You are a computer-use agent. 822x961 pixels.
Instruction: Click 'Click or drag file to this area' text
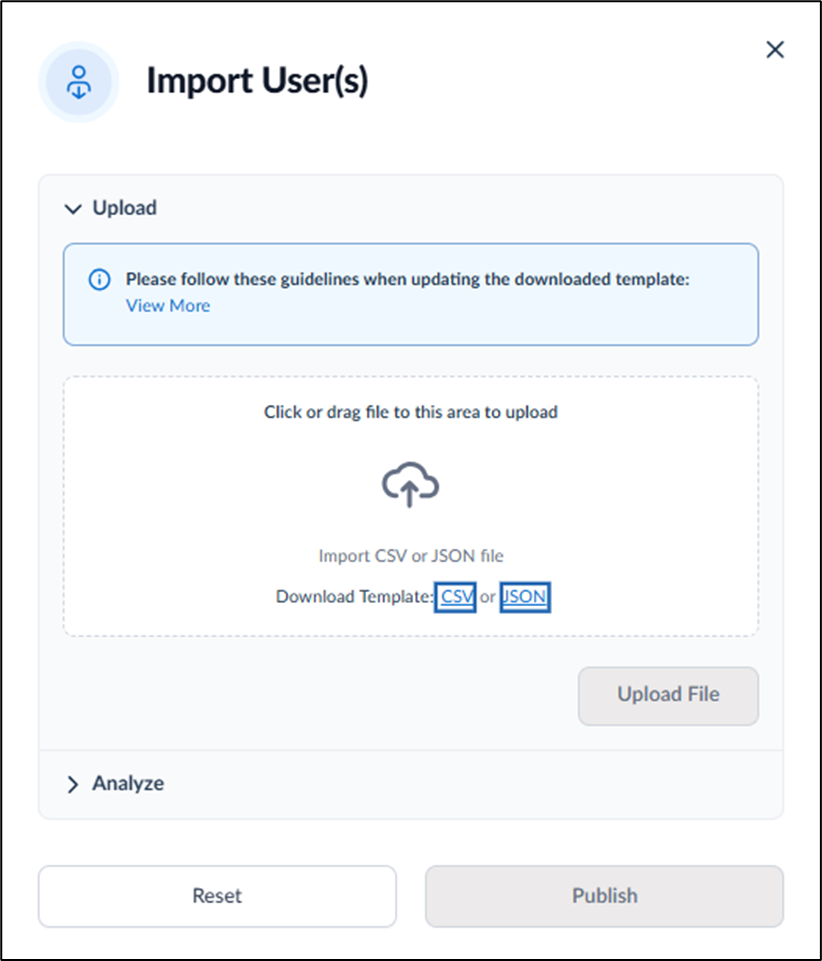tap(411, 412)
